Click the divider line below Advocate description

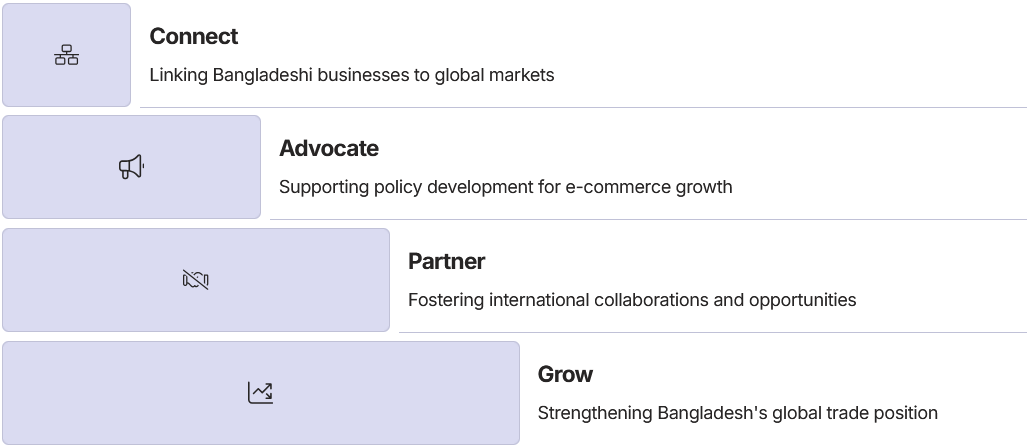click(648, 219)
